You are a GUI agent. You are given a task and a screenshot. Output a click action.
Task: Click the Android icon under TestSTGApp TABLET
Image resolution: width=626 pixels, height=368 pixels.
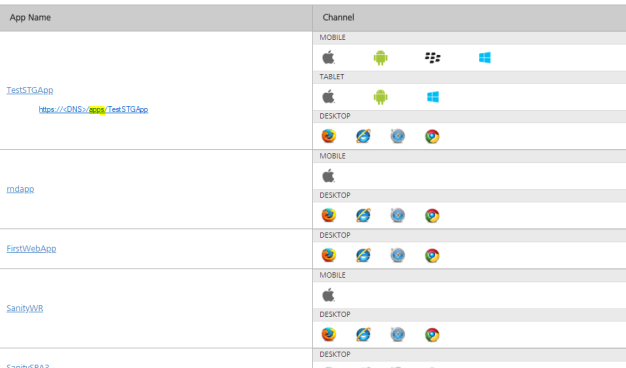(380, 97)
